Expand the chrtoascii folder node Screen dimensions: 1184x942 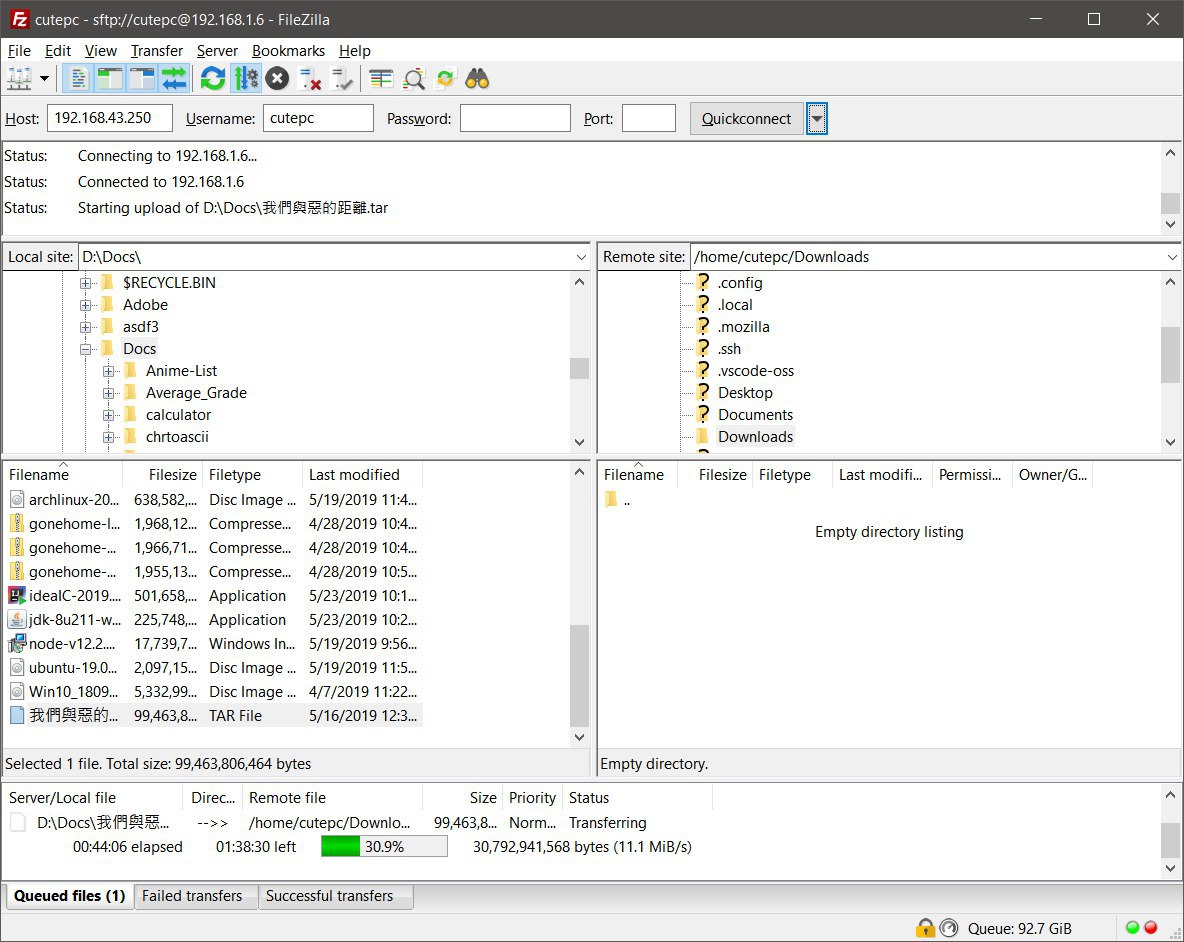108,437
